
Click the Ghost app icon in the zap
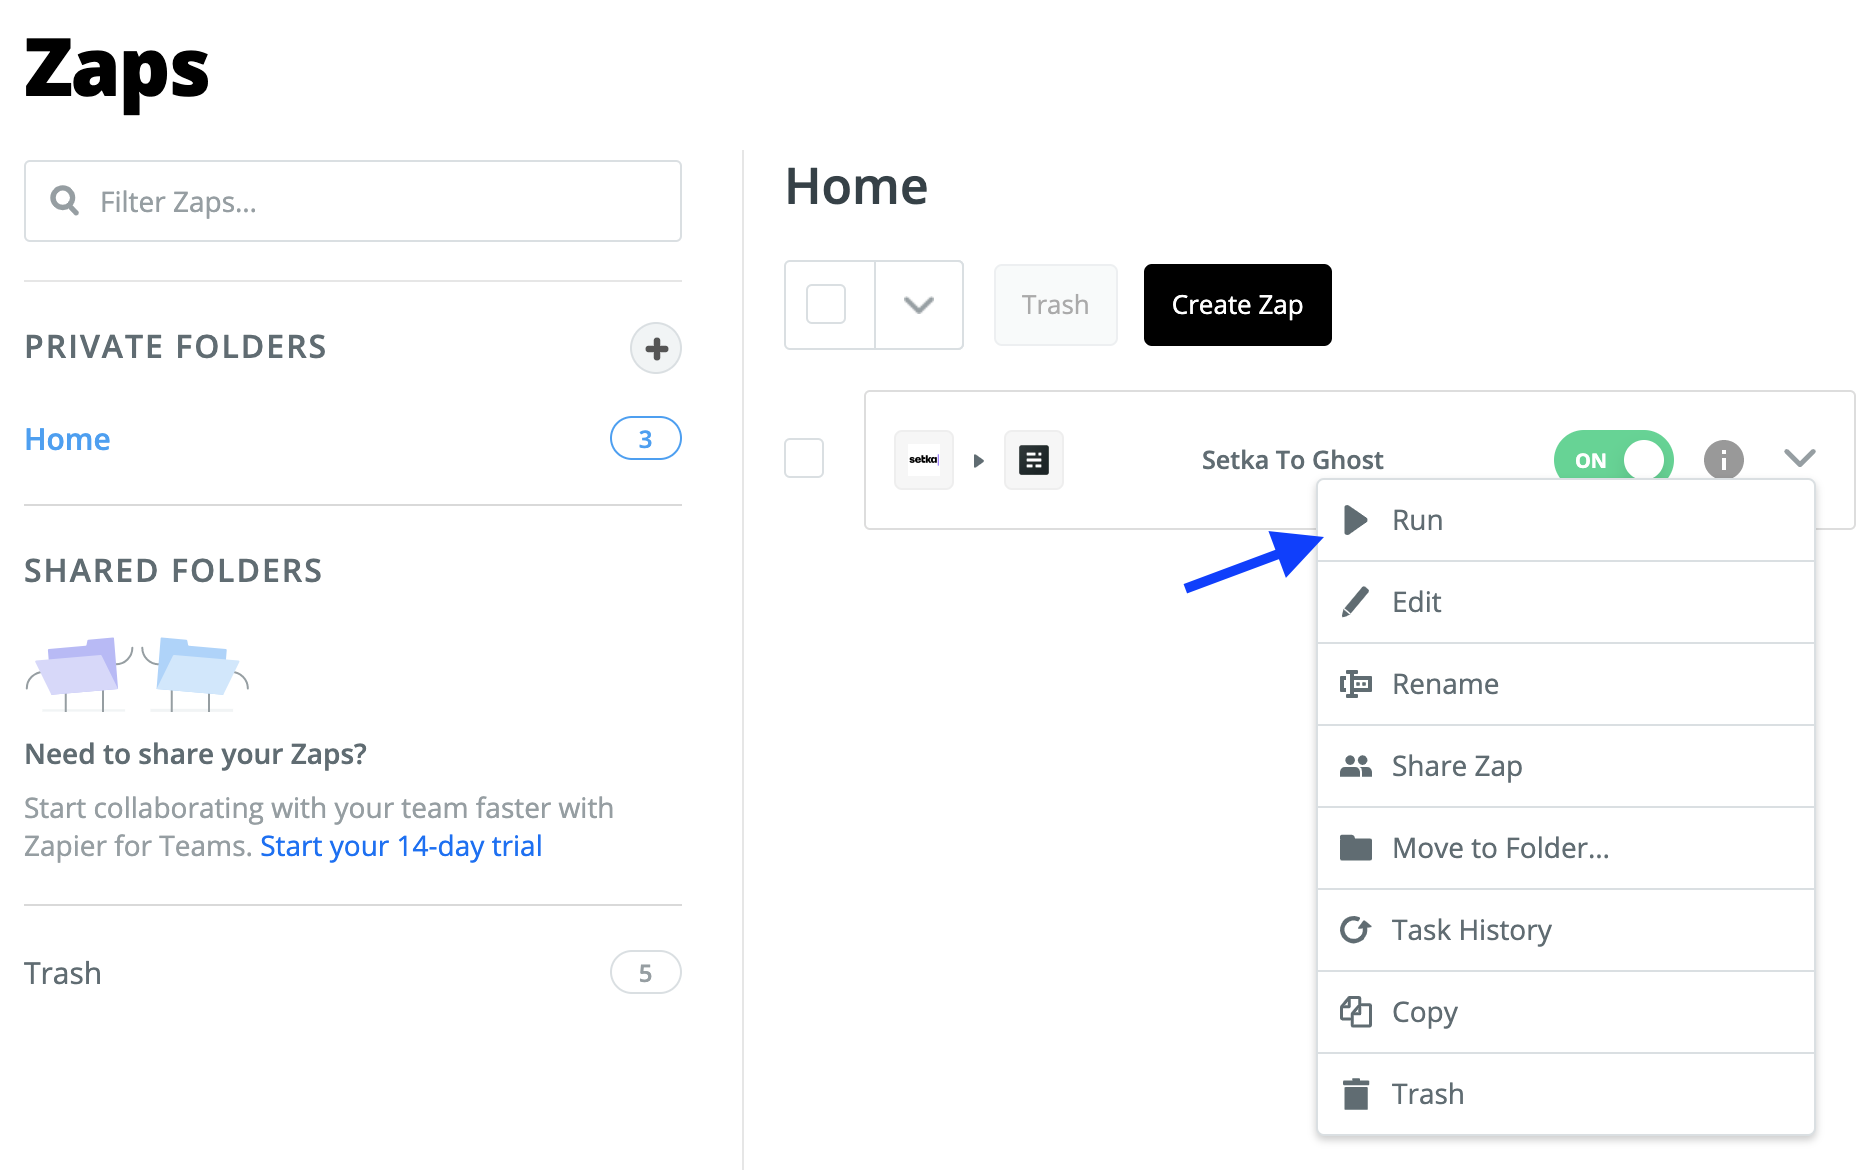[x=1033, y=460]
